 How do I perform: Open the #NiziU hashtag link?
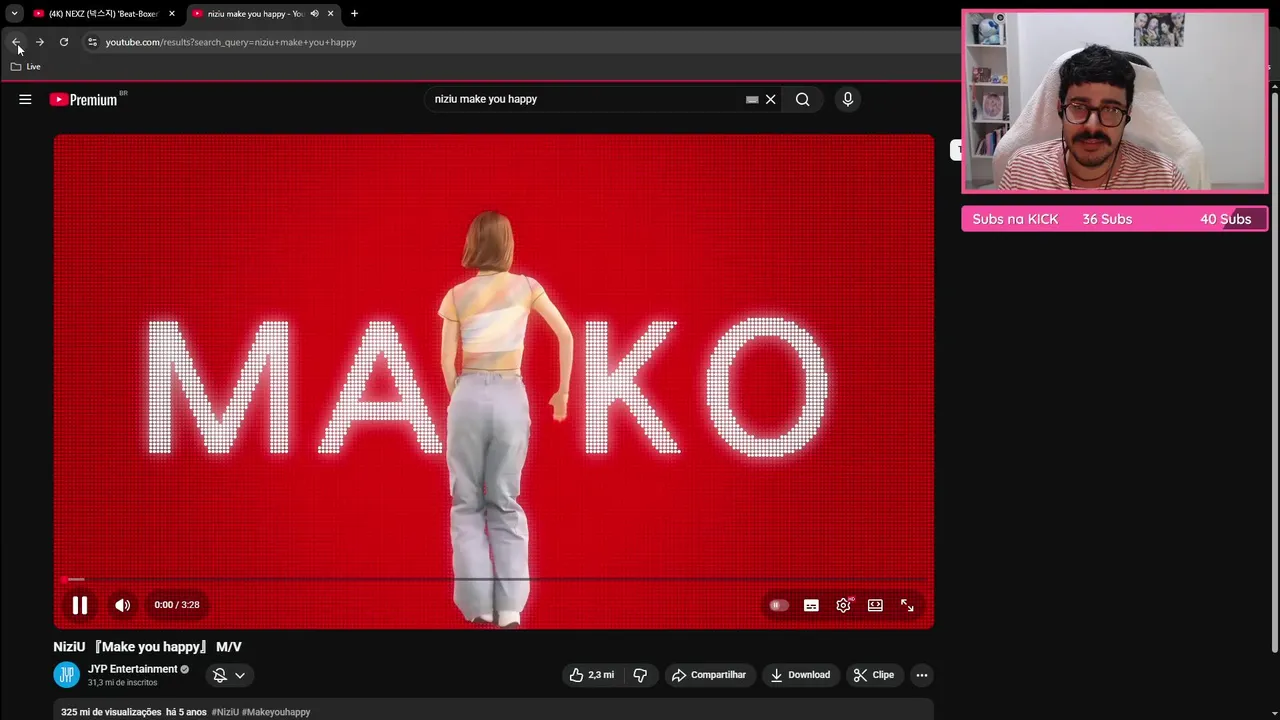[224, 712]
